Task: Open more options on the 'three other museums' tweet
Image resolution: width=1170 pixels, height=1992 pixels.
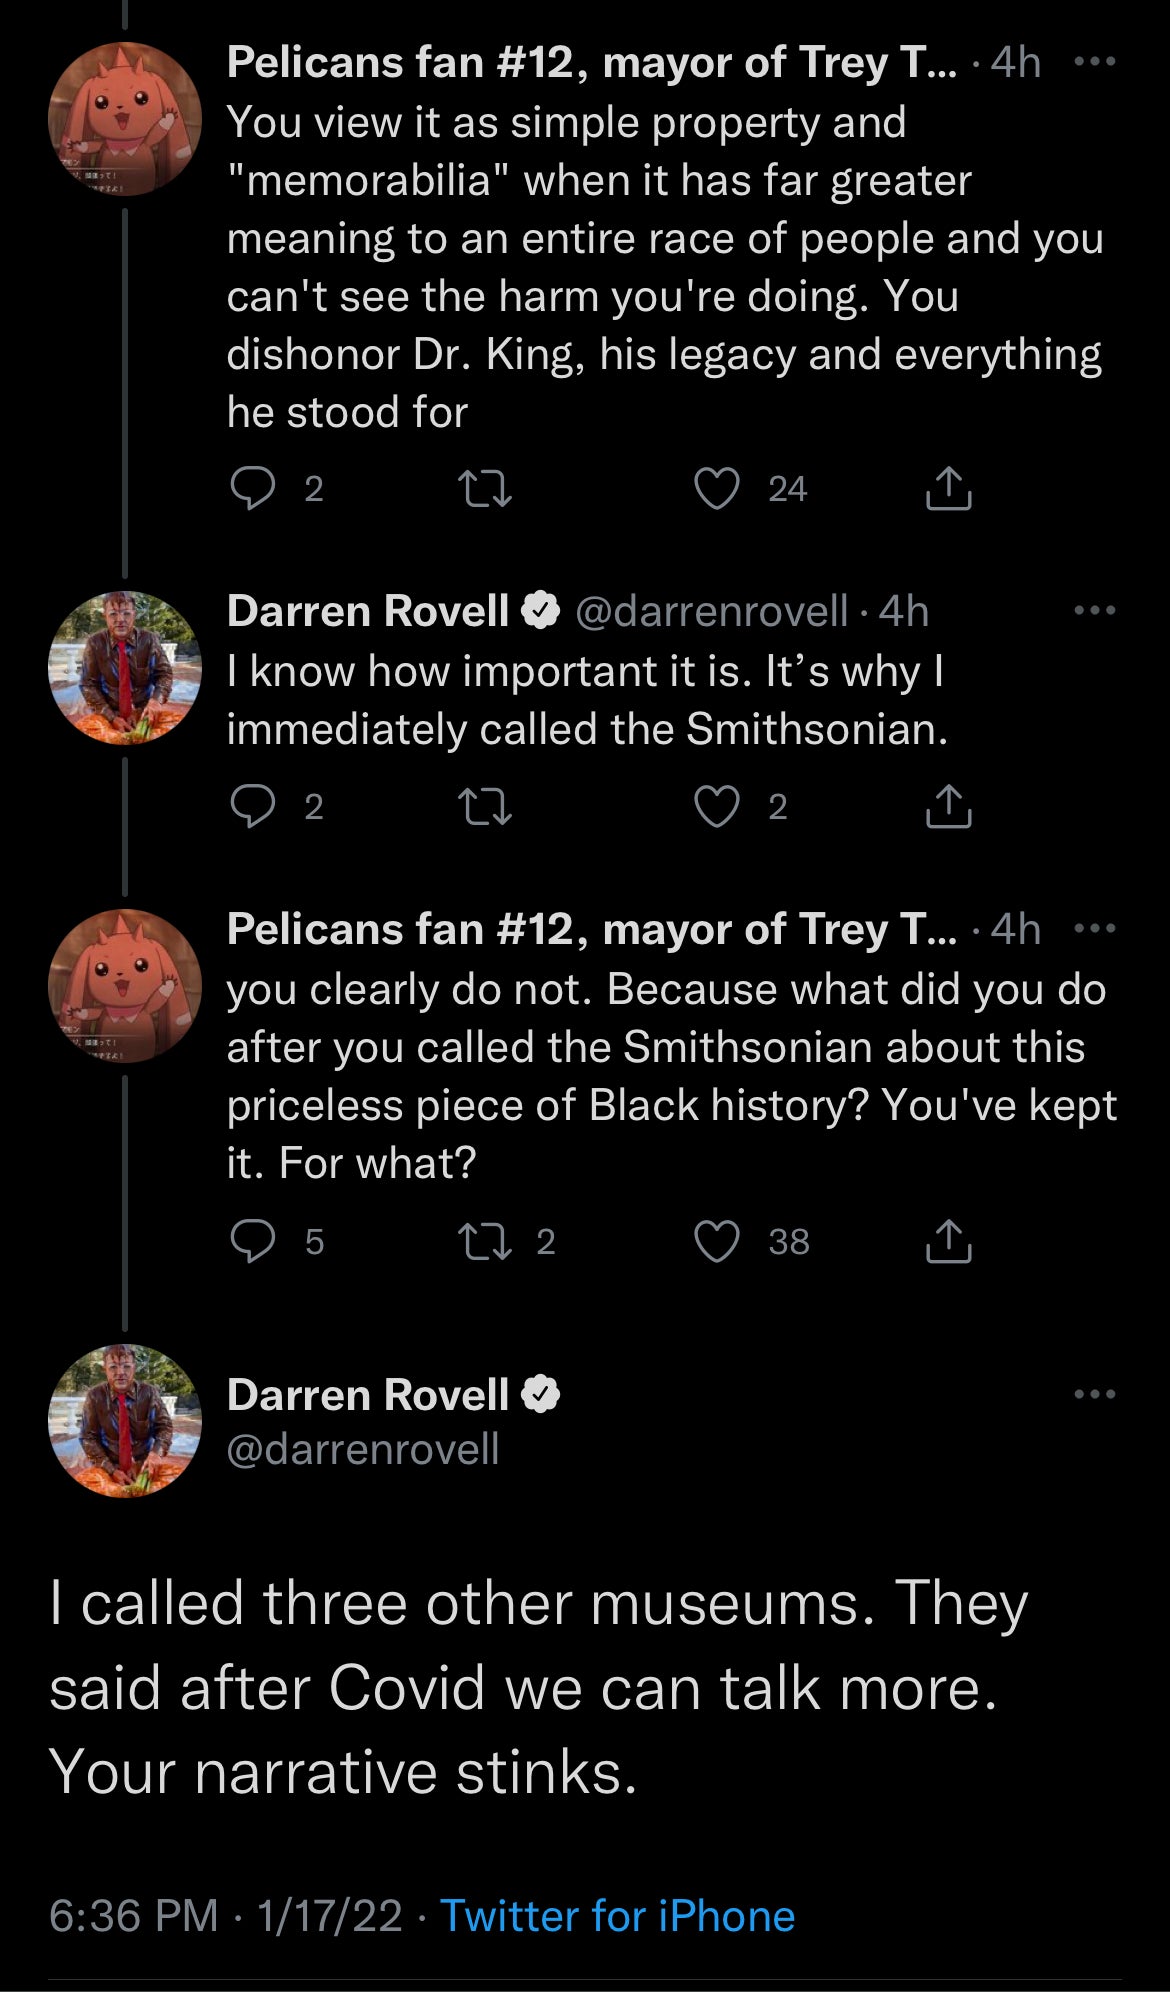Action: pyautogui.click(x=1094, y=1394)
